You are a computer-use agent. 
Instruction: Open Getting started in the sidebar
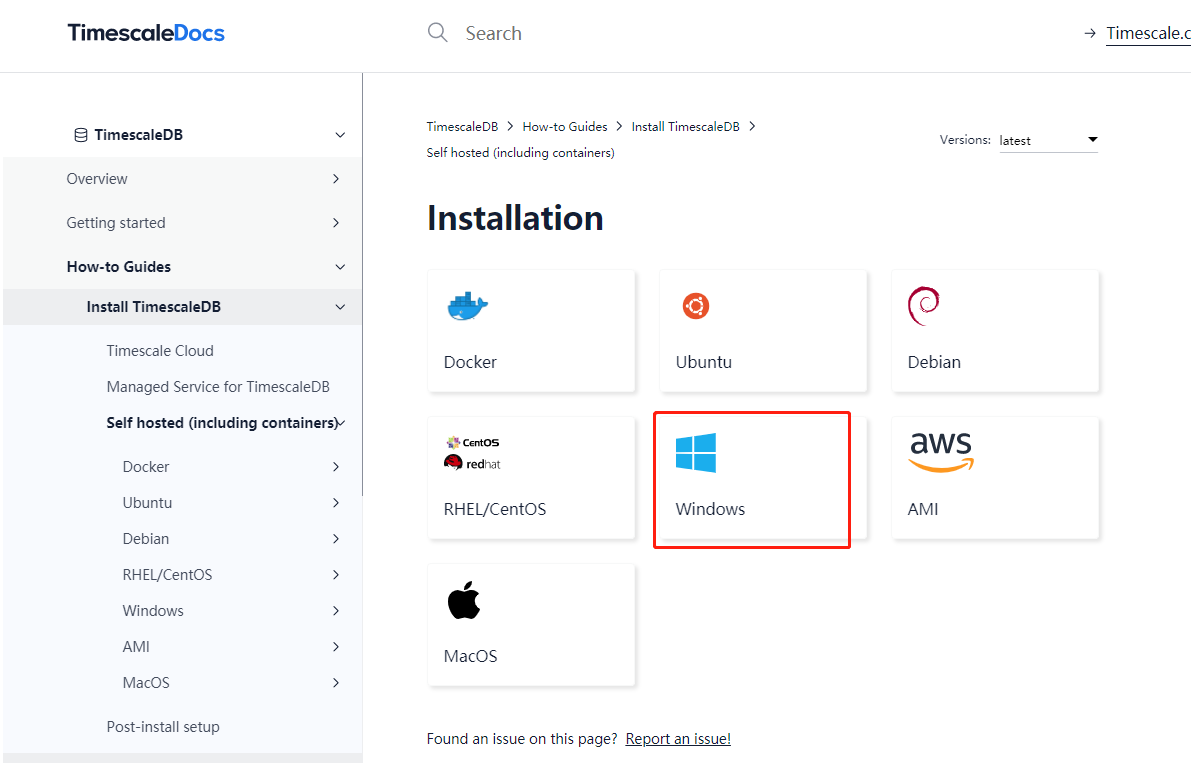pyautogui.click(x=115, y=222)
